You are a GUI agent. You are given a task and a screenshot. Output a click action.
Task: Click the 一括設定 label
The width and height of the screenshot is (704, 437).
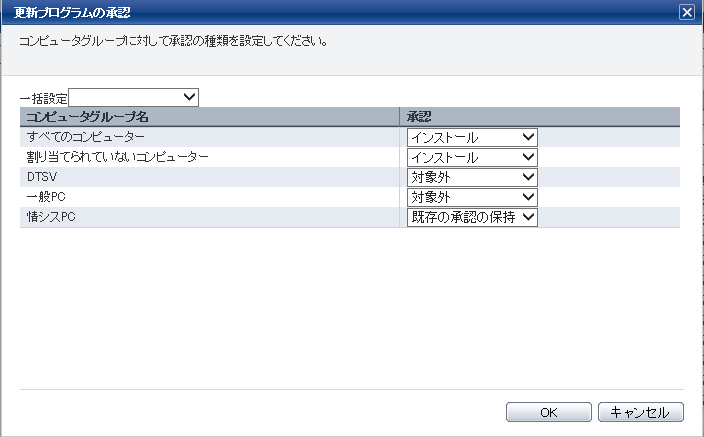pos(44,98)
